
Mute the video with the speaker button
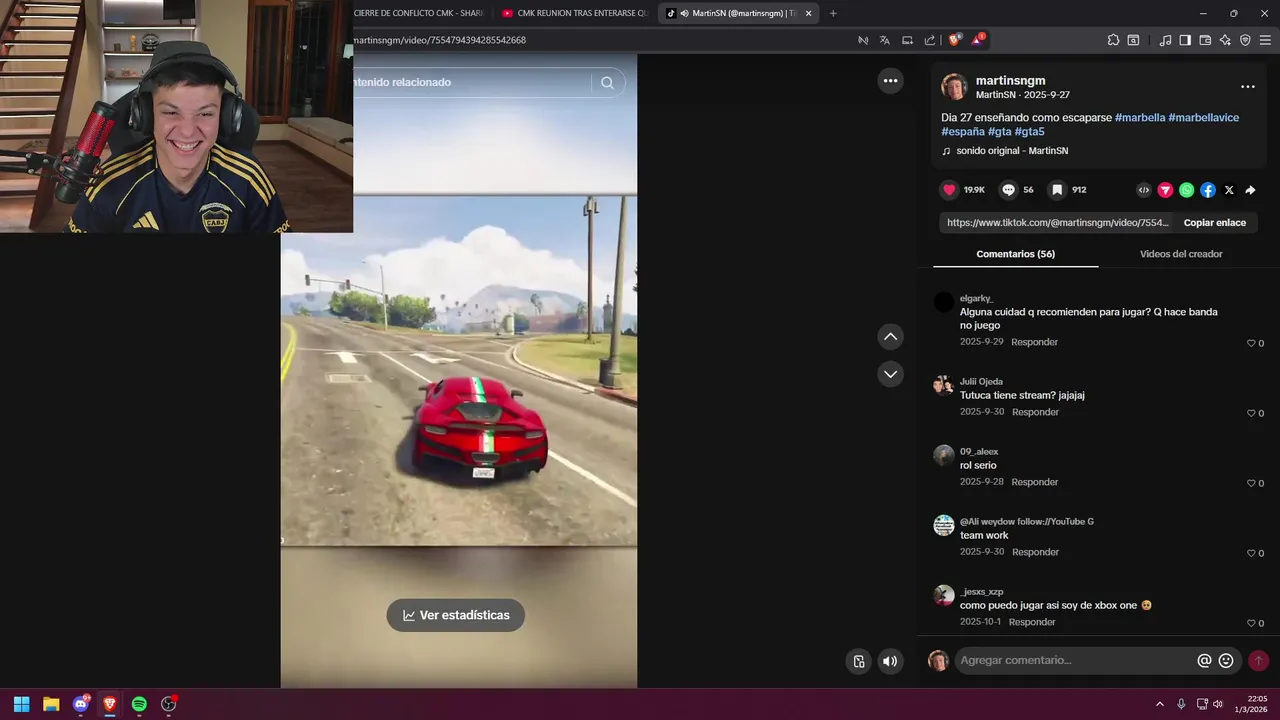[x=890, y=661]
